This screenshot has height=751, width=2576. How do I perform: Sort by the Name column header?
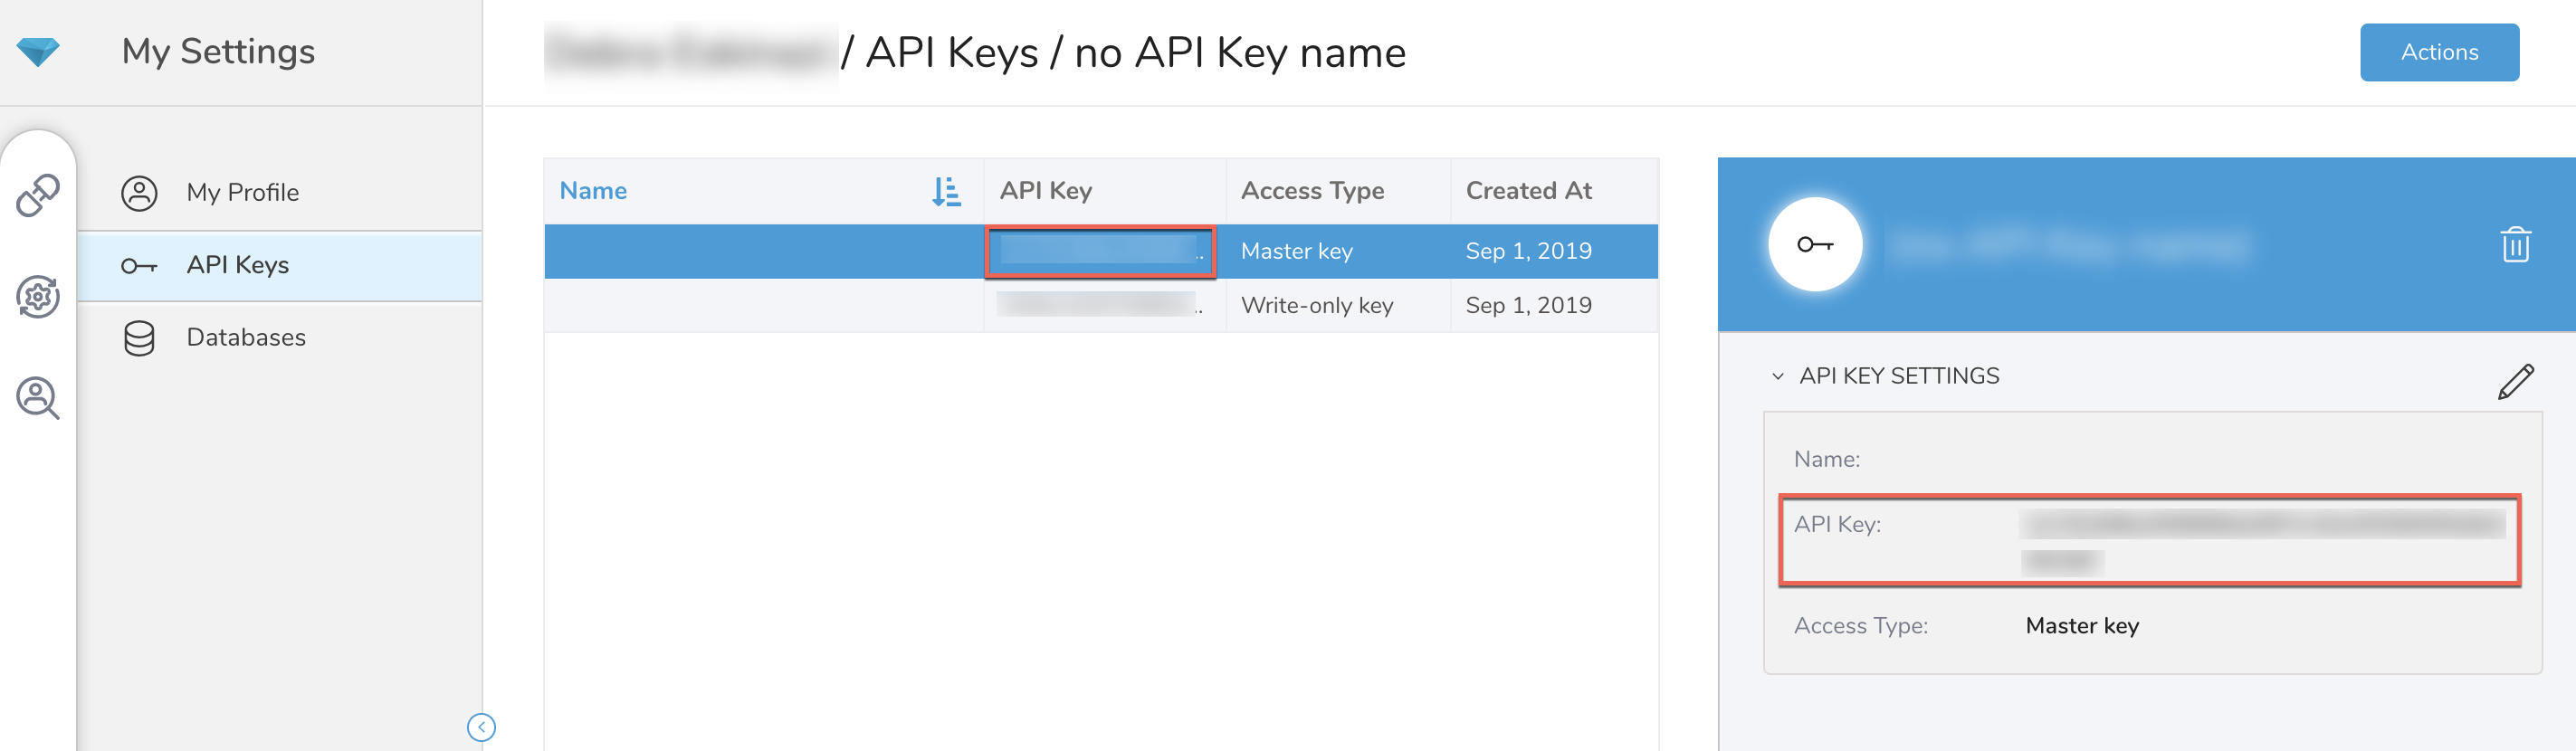(x=593, y=191)
